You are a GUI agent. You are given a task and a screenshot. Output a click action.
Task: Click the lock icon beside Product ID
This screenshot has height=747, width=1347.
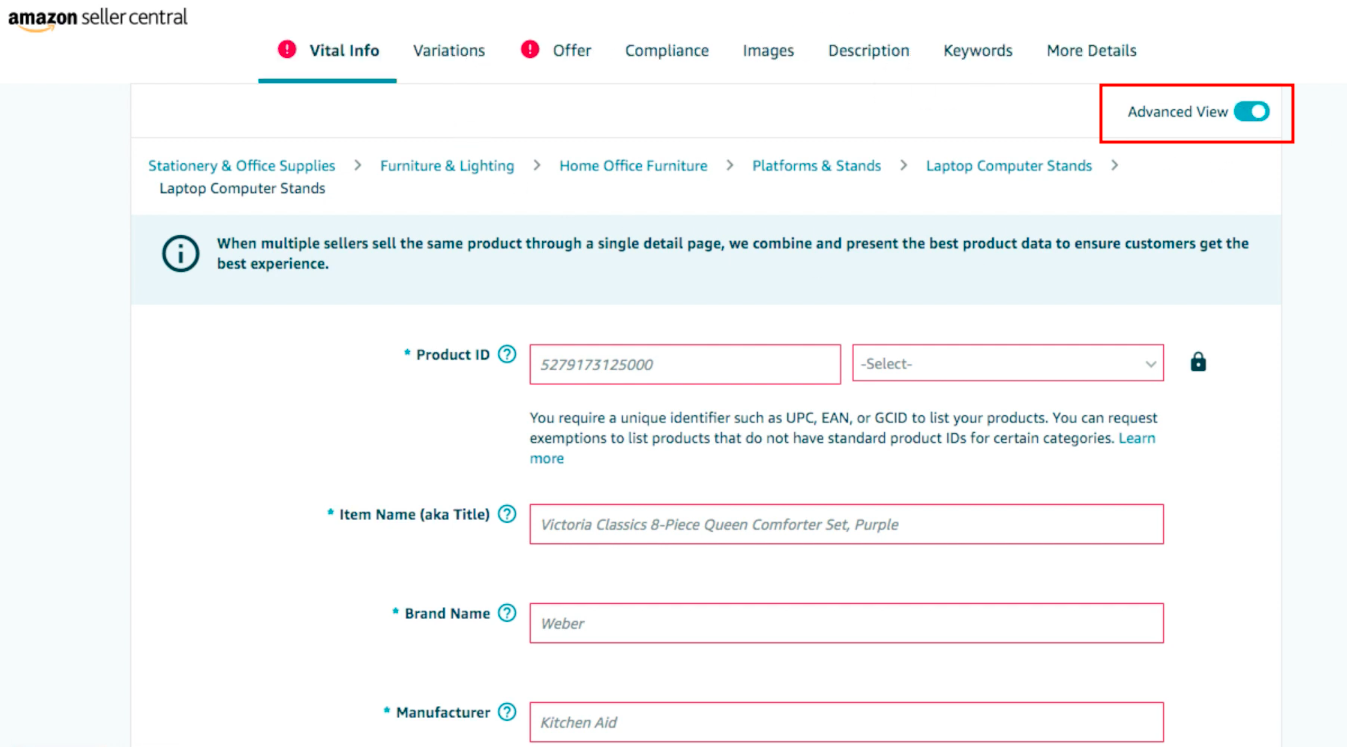(x=1198, y=362)
